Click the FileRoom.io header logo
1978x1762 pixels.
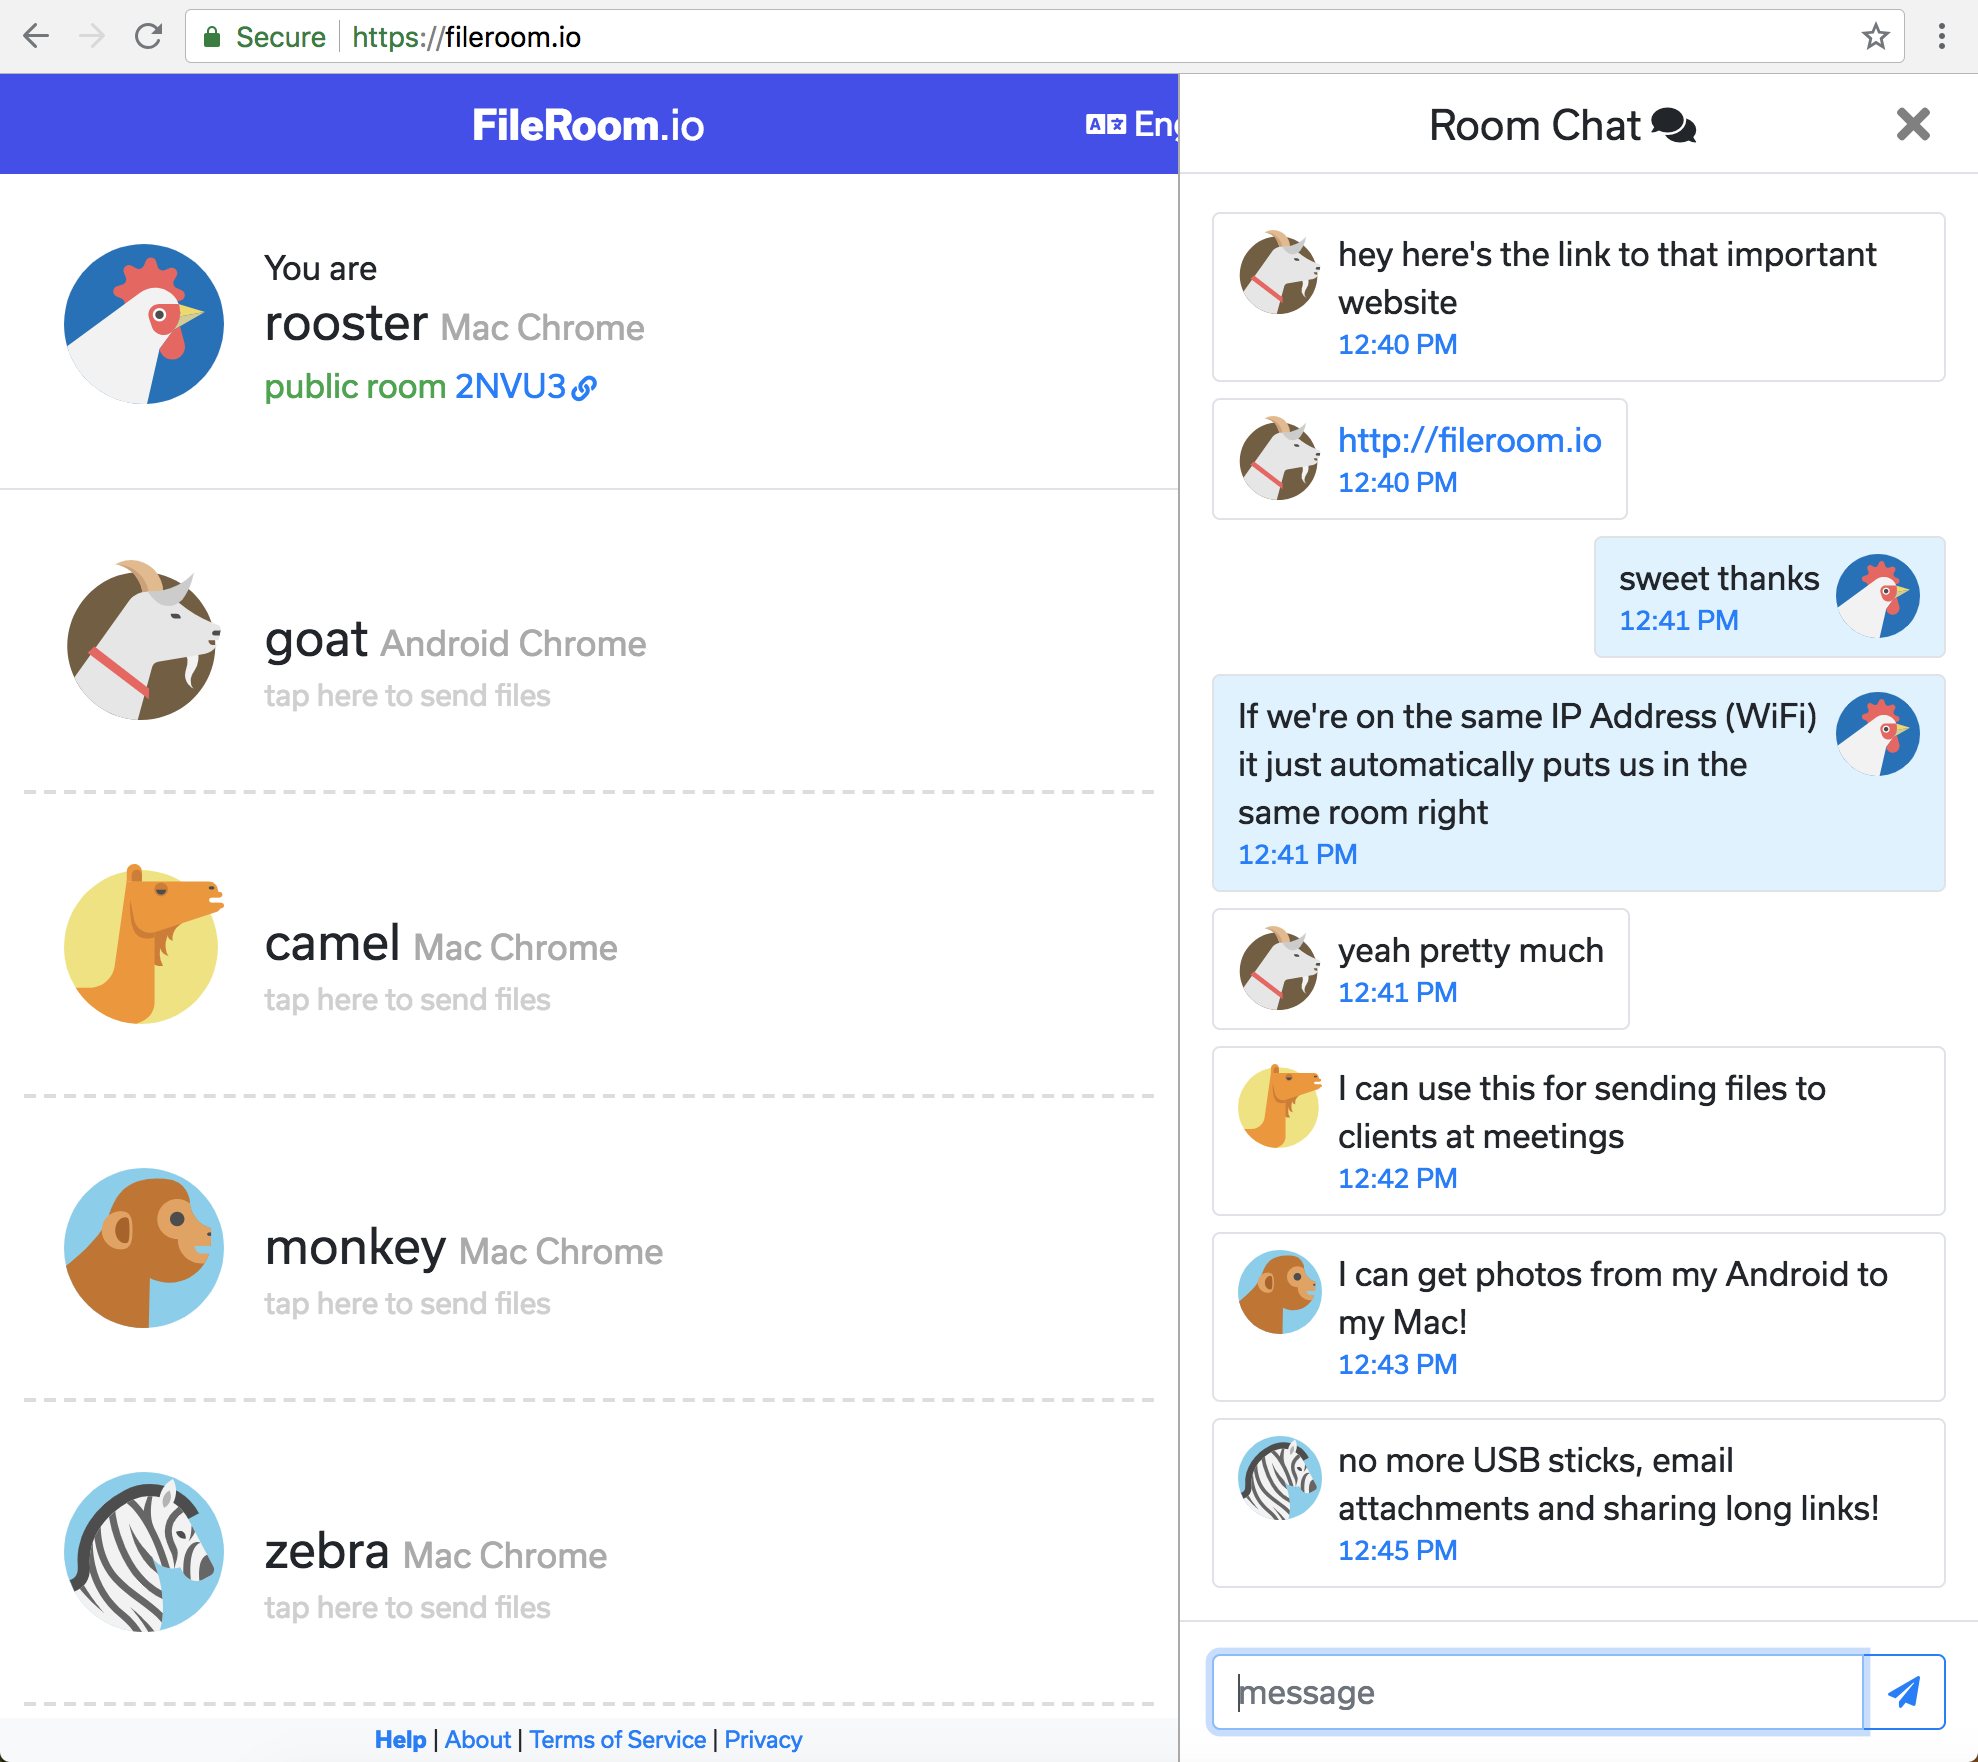click(588, 126)
